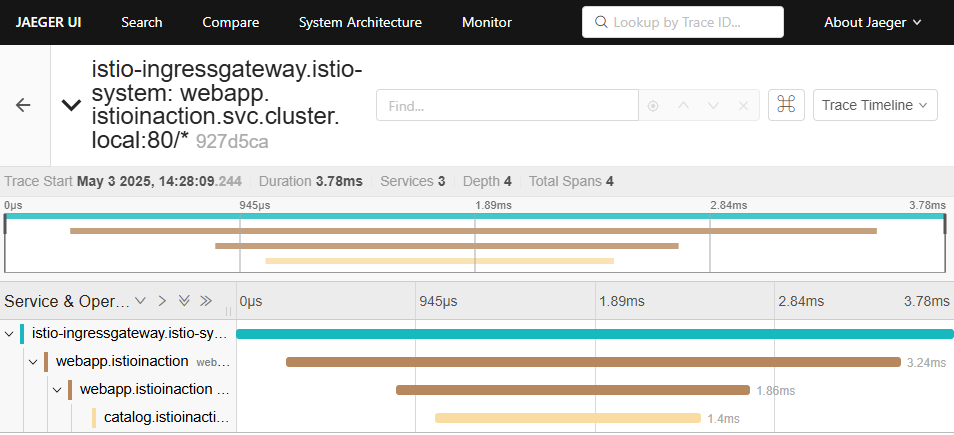
Task: Open the Monitor page in the nav bar
Action: point(487,23)
